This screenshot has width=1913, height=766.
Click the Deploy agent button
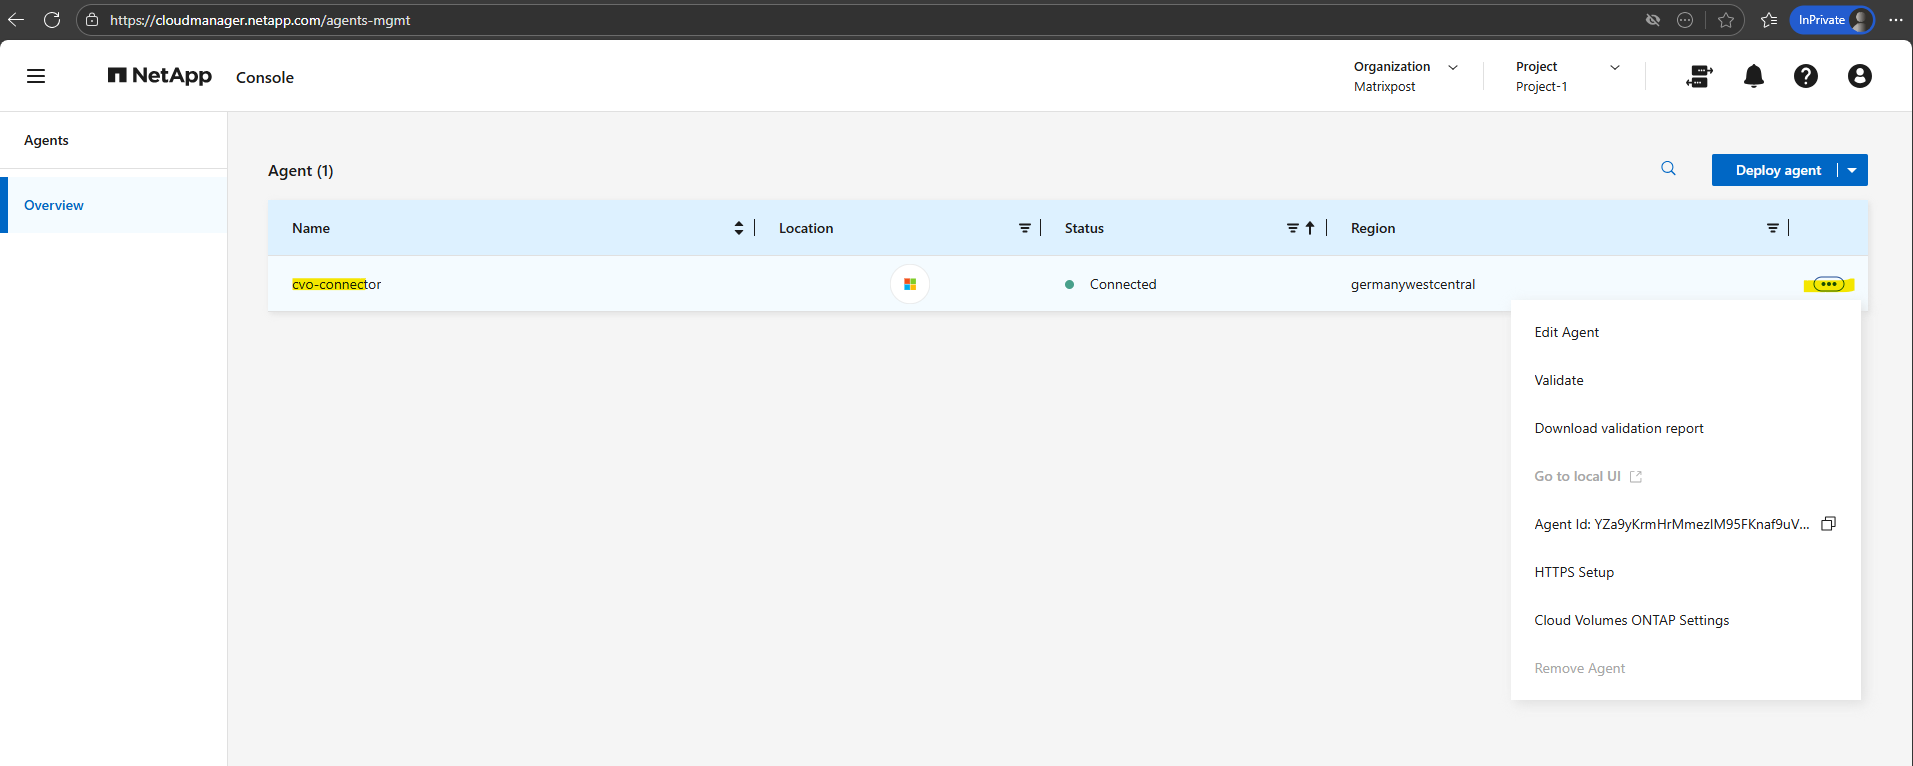(x=1778, y=170)
